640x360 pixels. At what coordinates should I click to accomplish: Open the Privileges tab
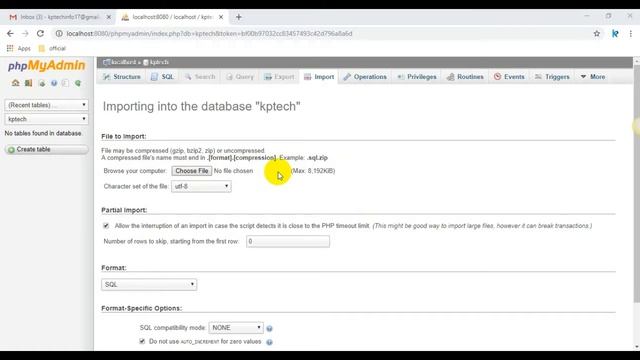click(x=417, y=77)
